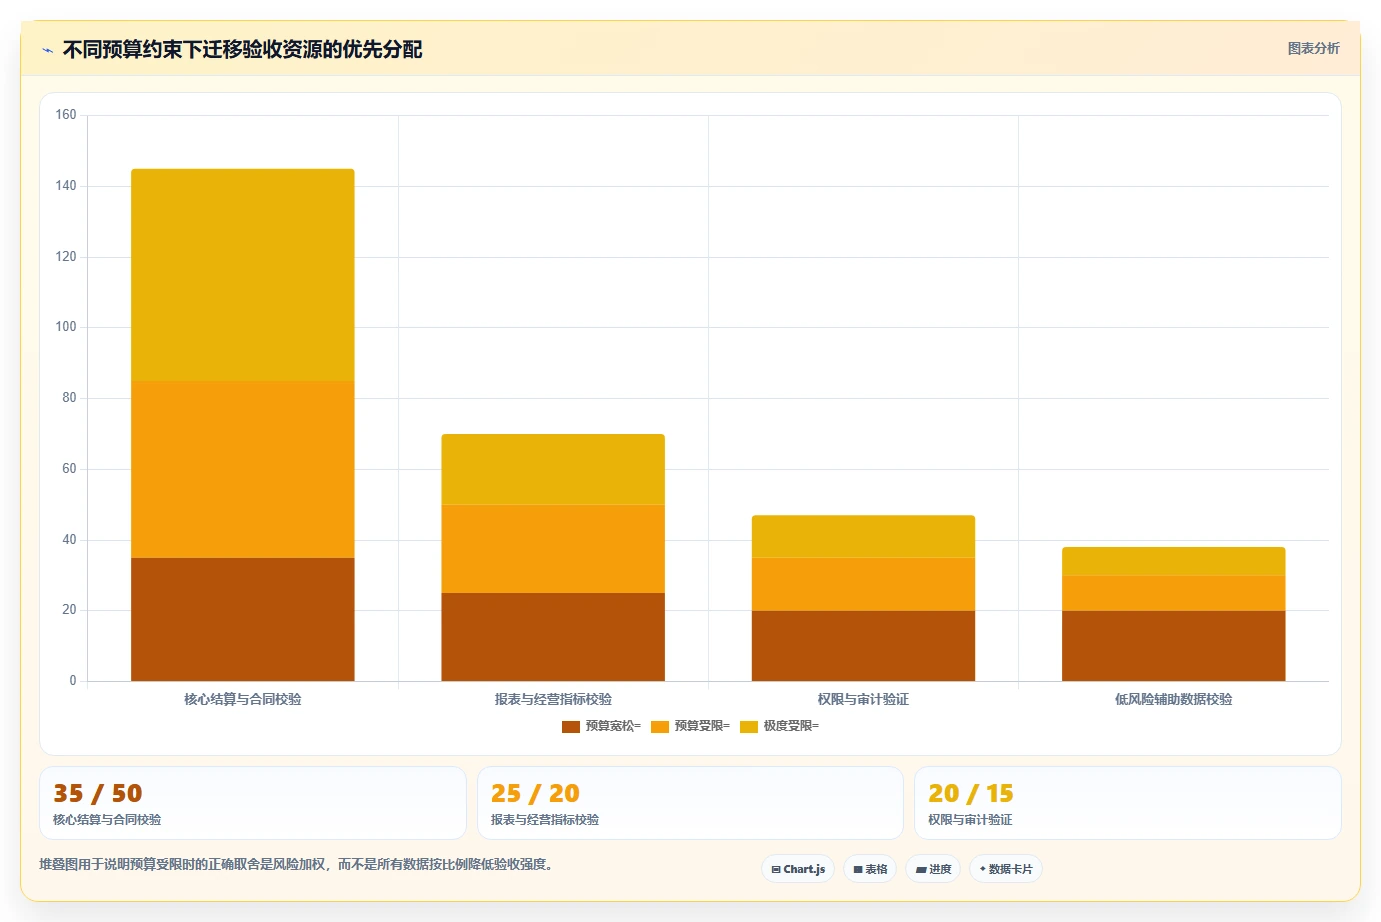Click the footnote text starting with 堆叠图用于说明
The width and height of the screenshot is (1381, 922).
click(297, 864)
